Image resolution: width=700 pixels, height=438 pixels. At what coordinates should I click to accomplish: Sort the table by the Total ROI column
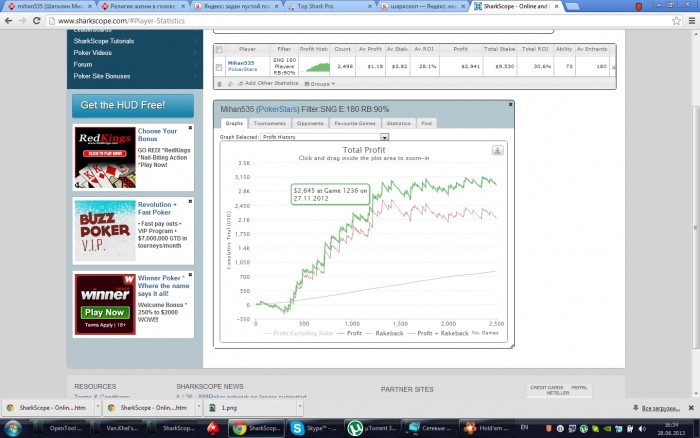pos(535,49)
